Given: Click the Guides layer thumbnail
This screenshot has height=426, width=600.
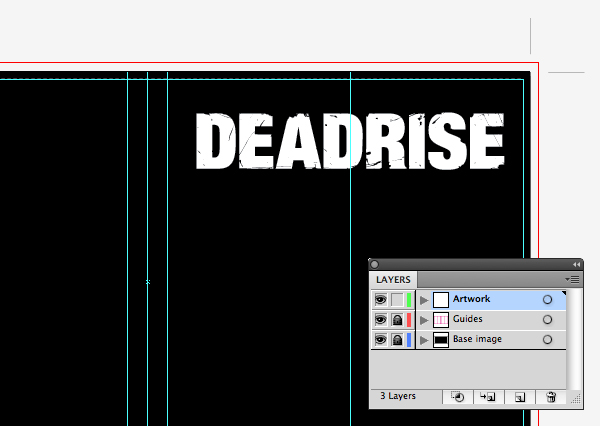Looking at the screenshot, I should pos(441,320).
